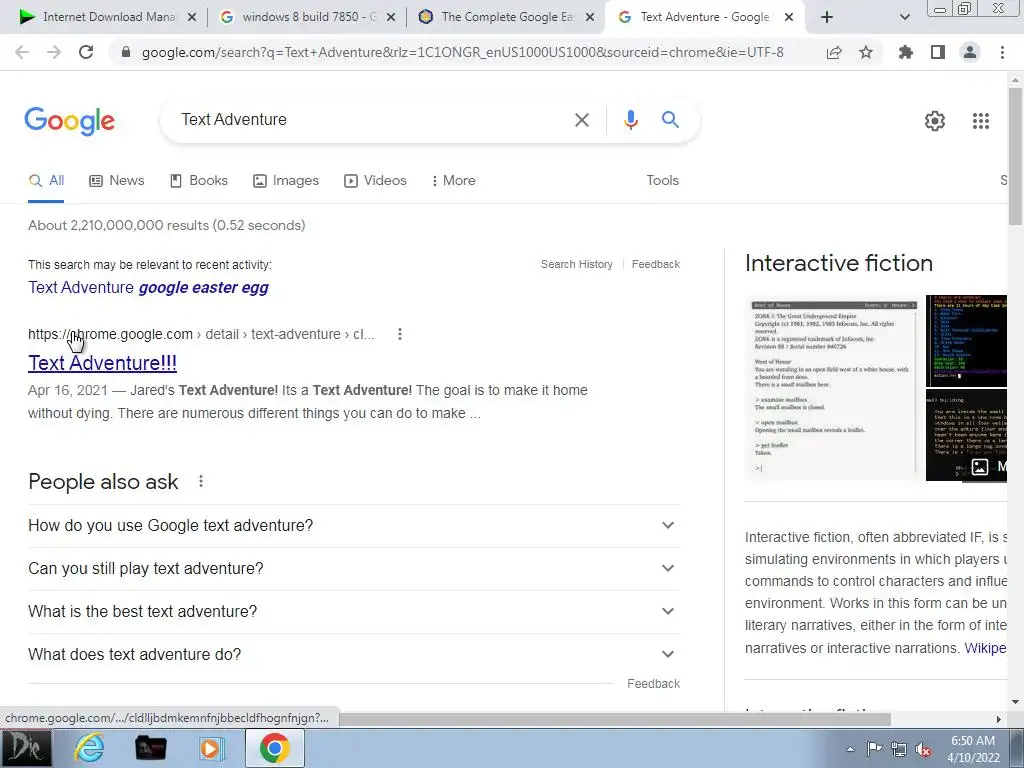Image resolution: width=1024 pixels, height=768 pixels.
Task: Open the Zork screenshot thumbnail
Action: [x=834, y=388]
